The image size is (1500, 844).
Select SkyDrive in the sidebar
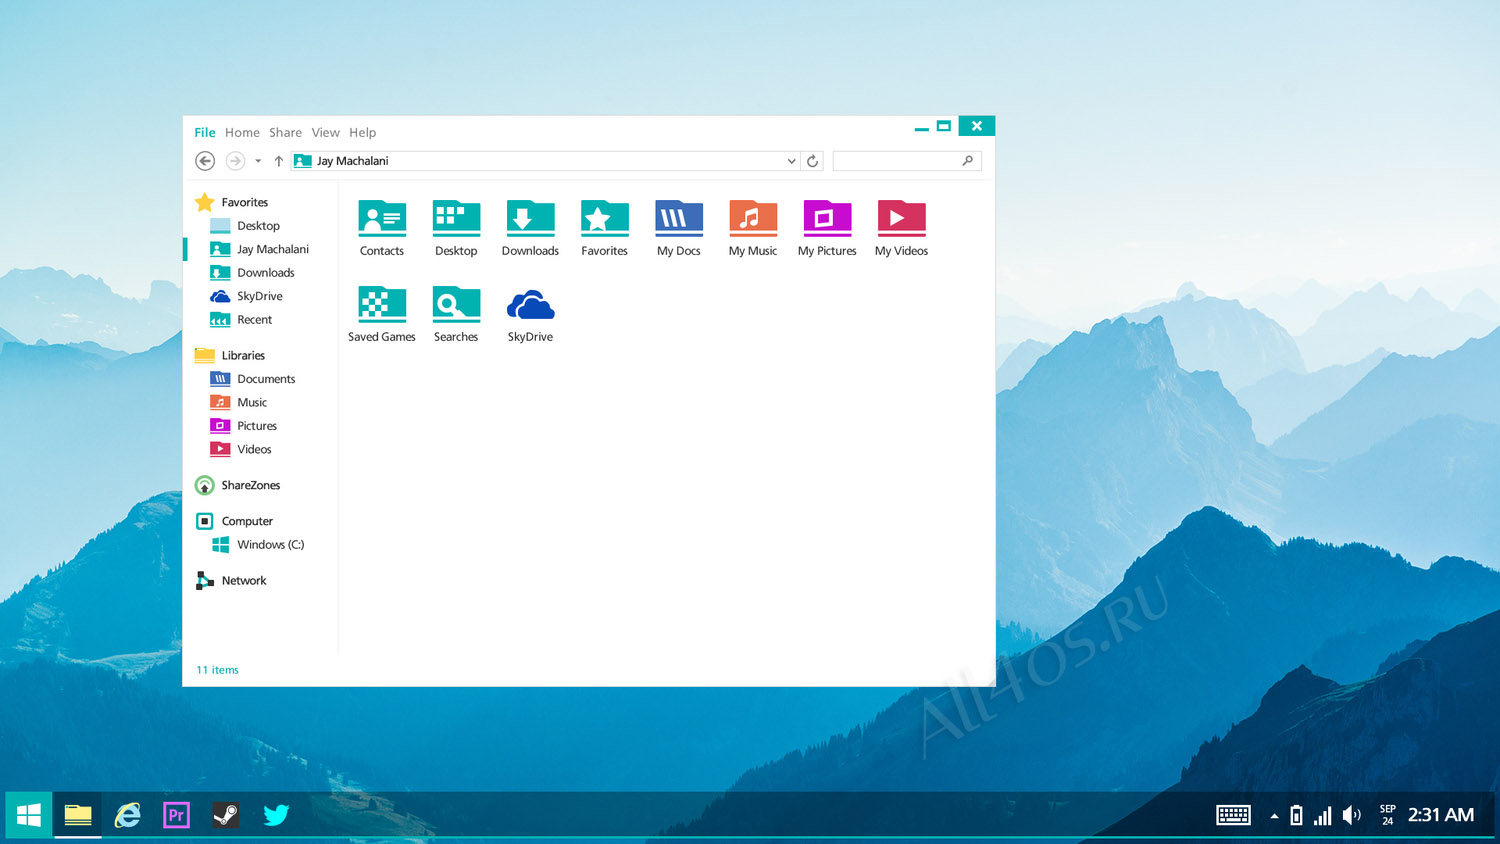259,296
